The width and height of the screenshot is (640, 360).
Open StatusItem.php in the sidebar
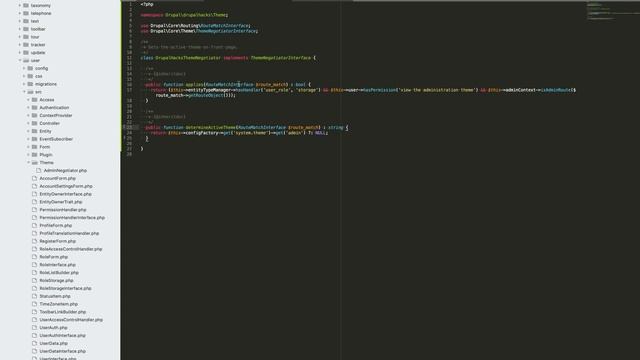[55, 296]
